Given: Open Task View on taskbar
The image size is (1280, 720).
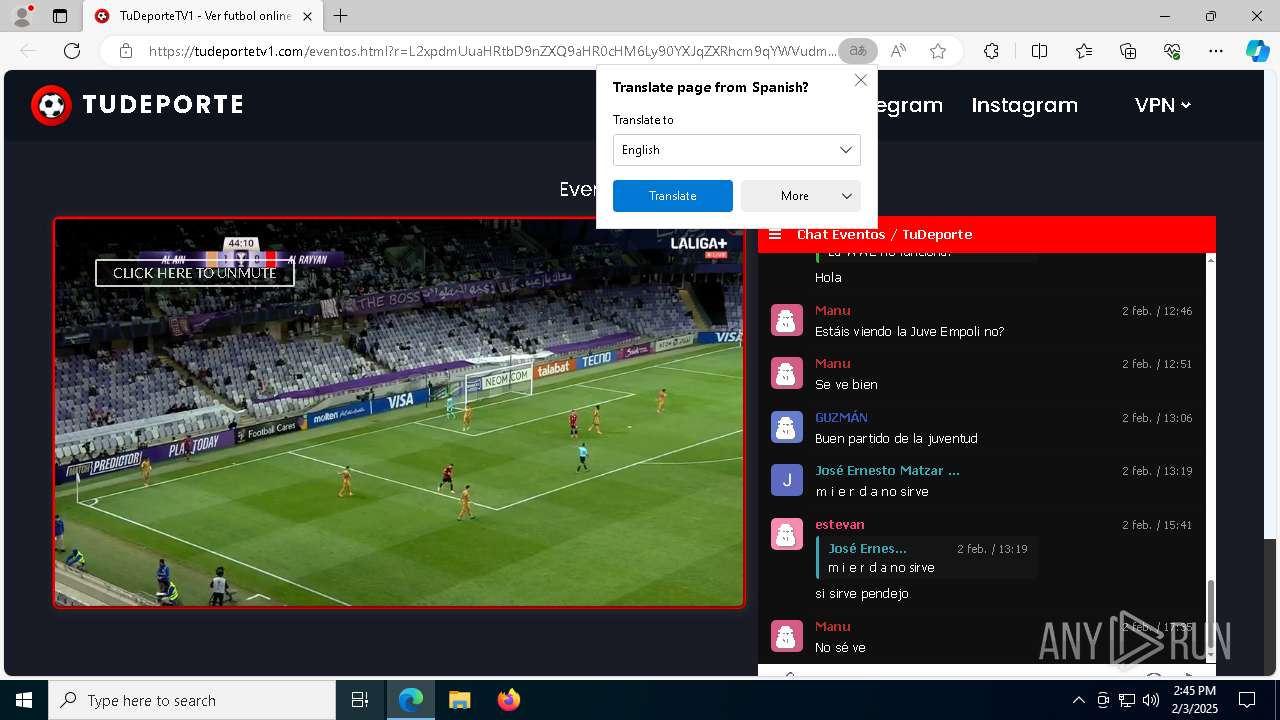Looking at the screenshot, I should [x=360, y=700].
